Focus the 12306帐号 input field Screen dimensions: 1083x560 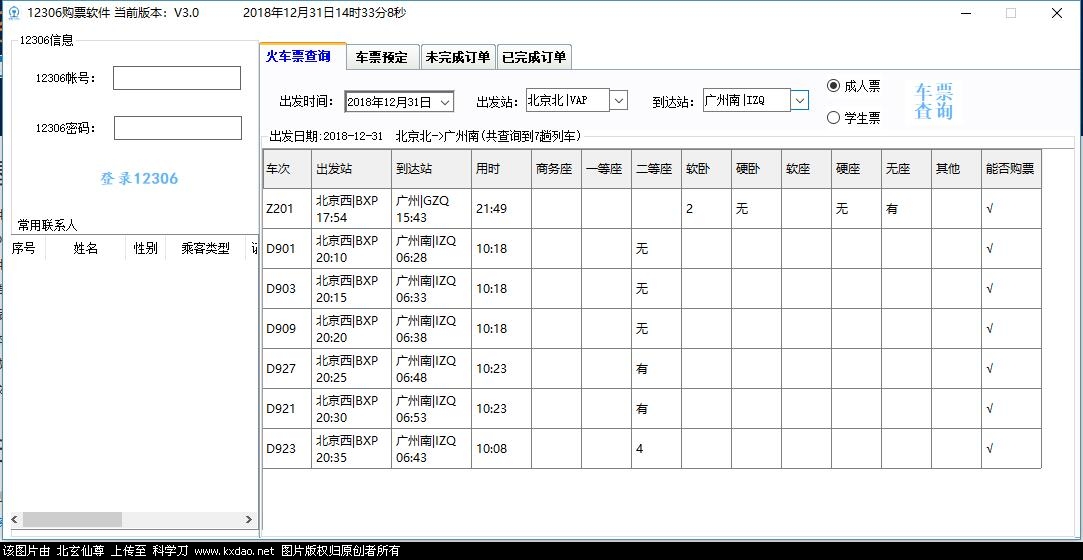[x=177, y=78]
